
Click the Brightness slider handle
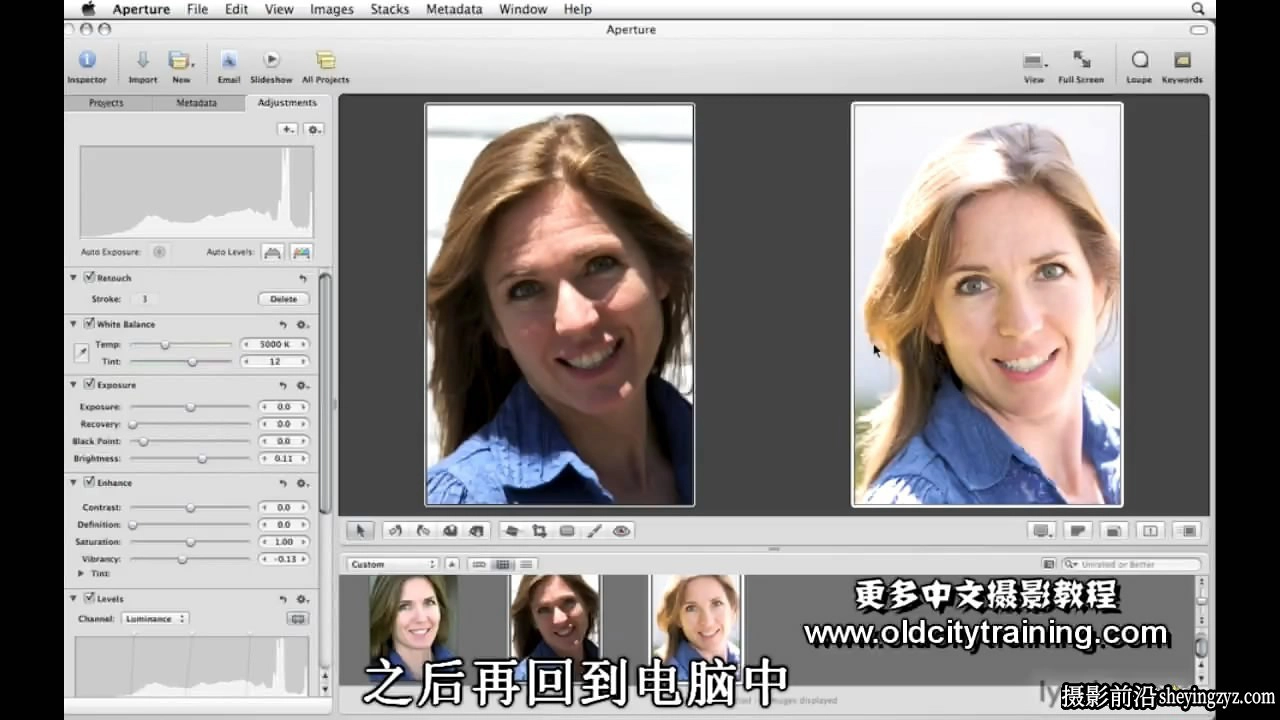pos(202,459)
